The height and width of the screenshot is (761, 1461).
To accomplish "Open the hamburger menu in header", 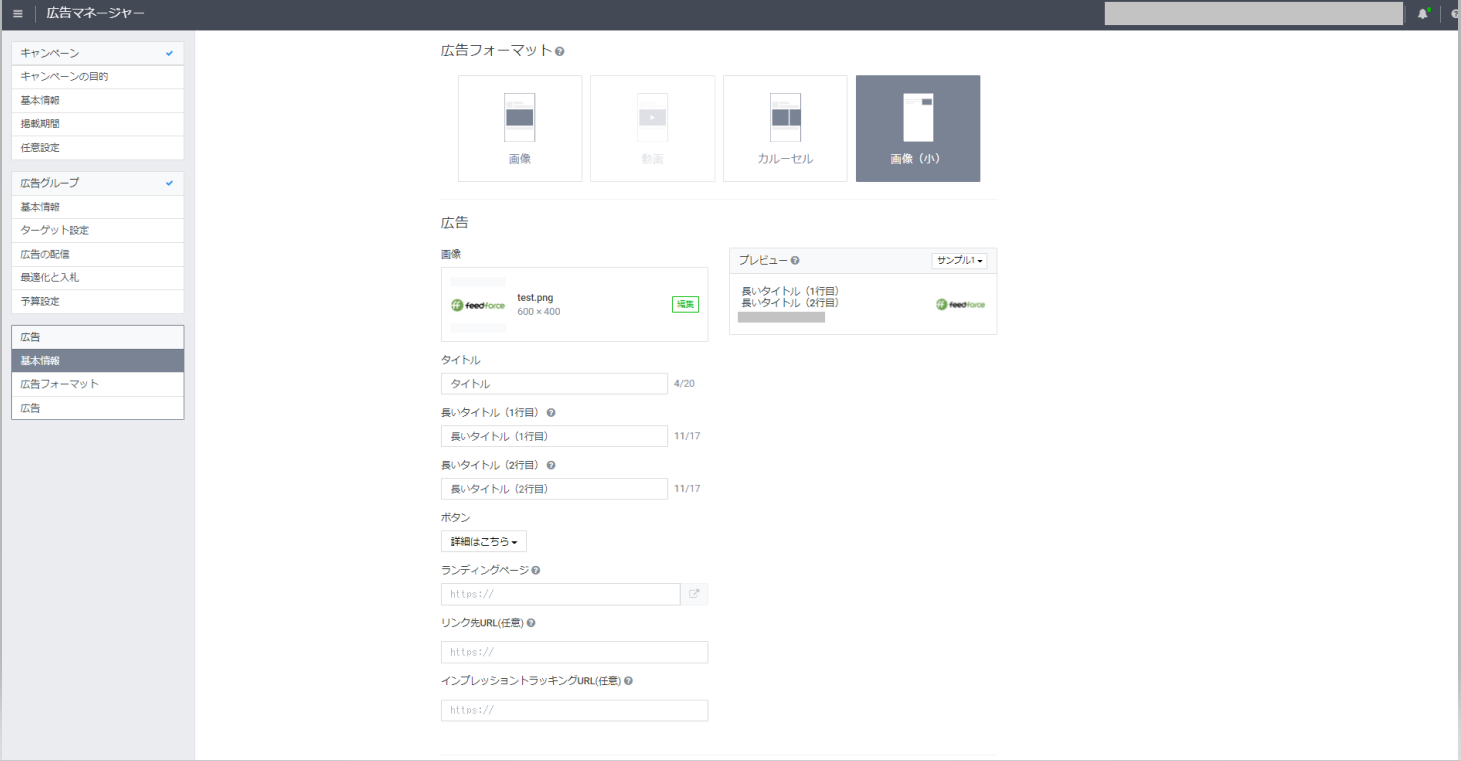I will [17, 13].
